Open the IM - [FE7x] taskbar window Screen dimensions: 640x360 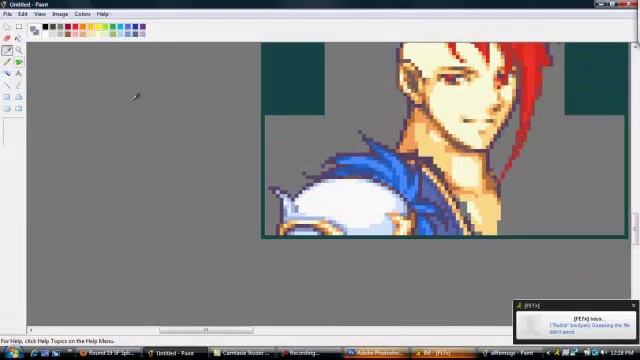443,353
